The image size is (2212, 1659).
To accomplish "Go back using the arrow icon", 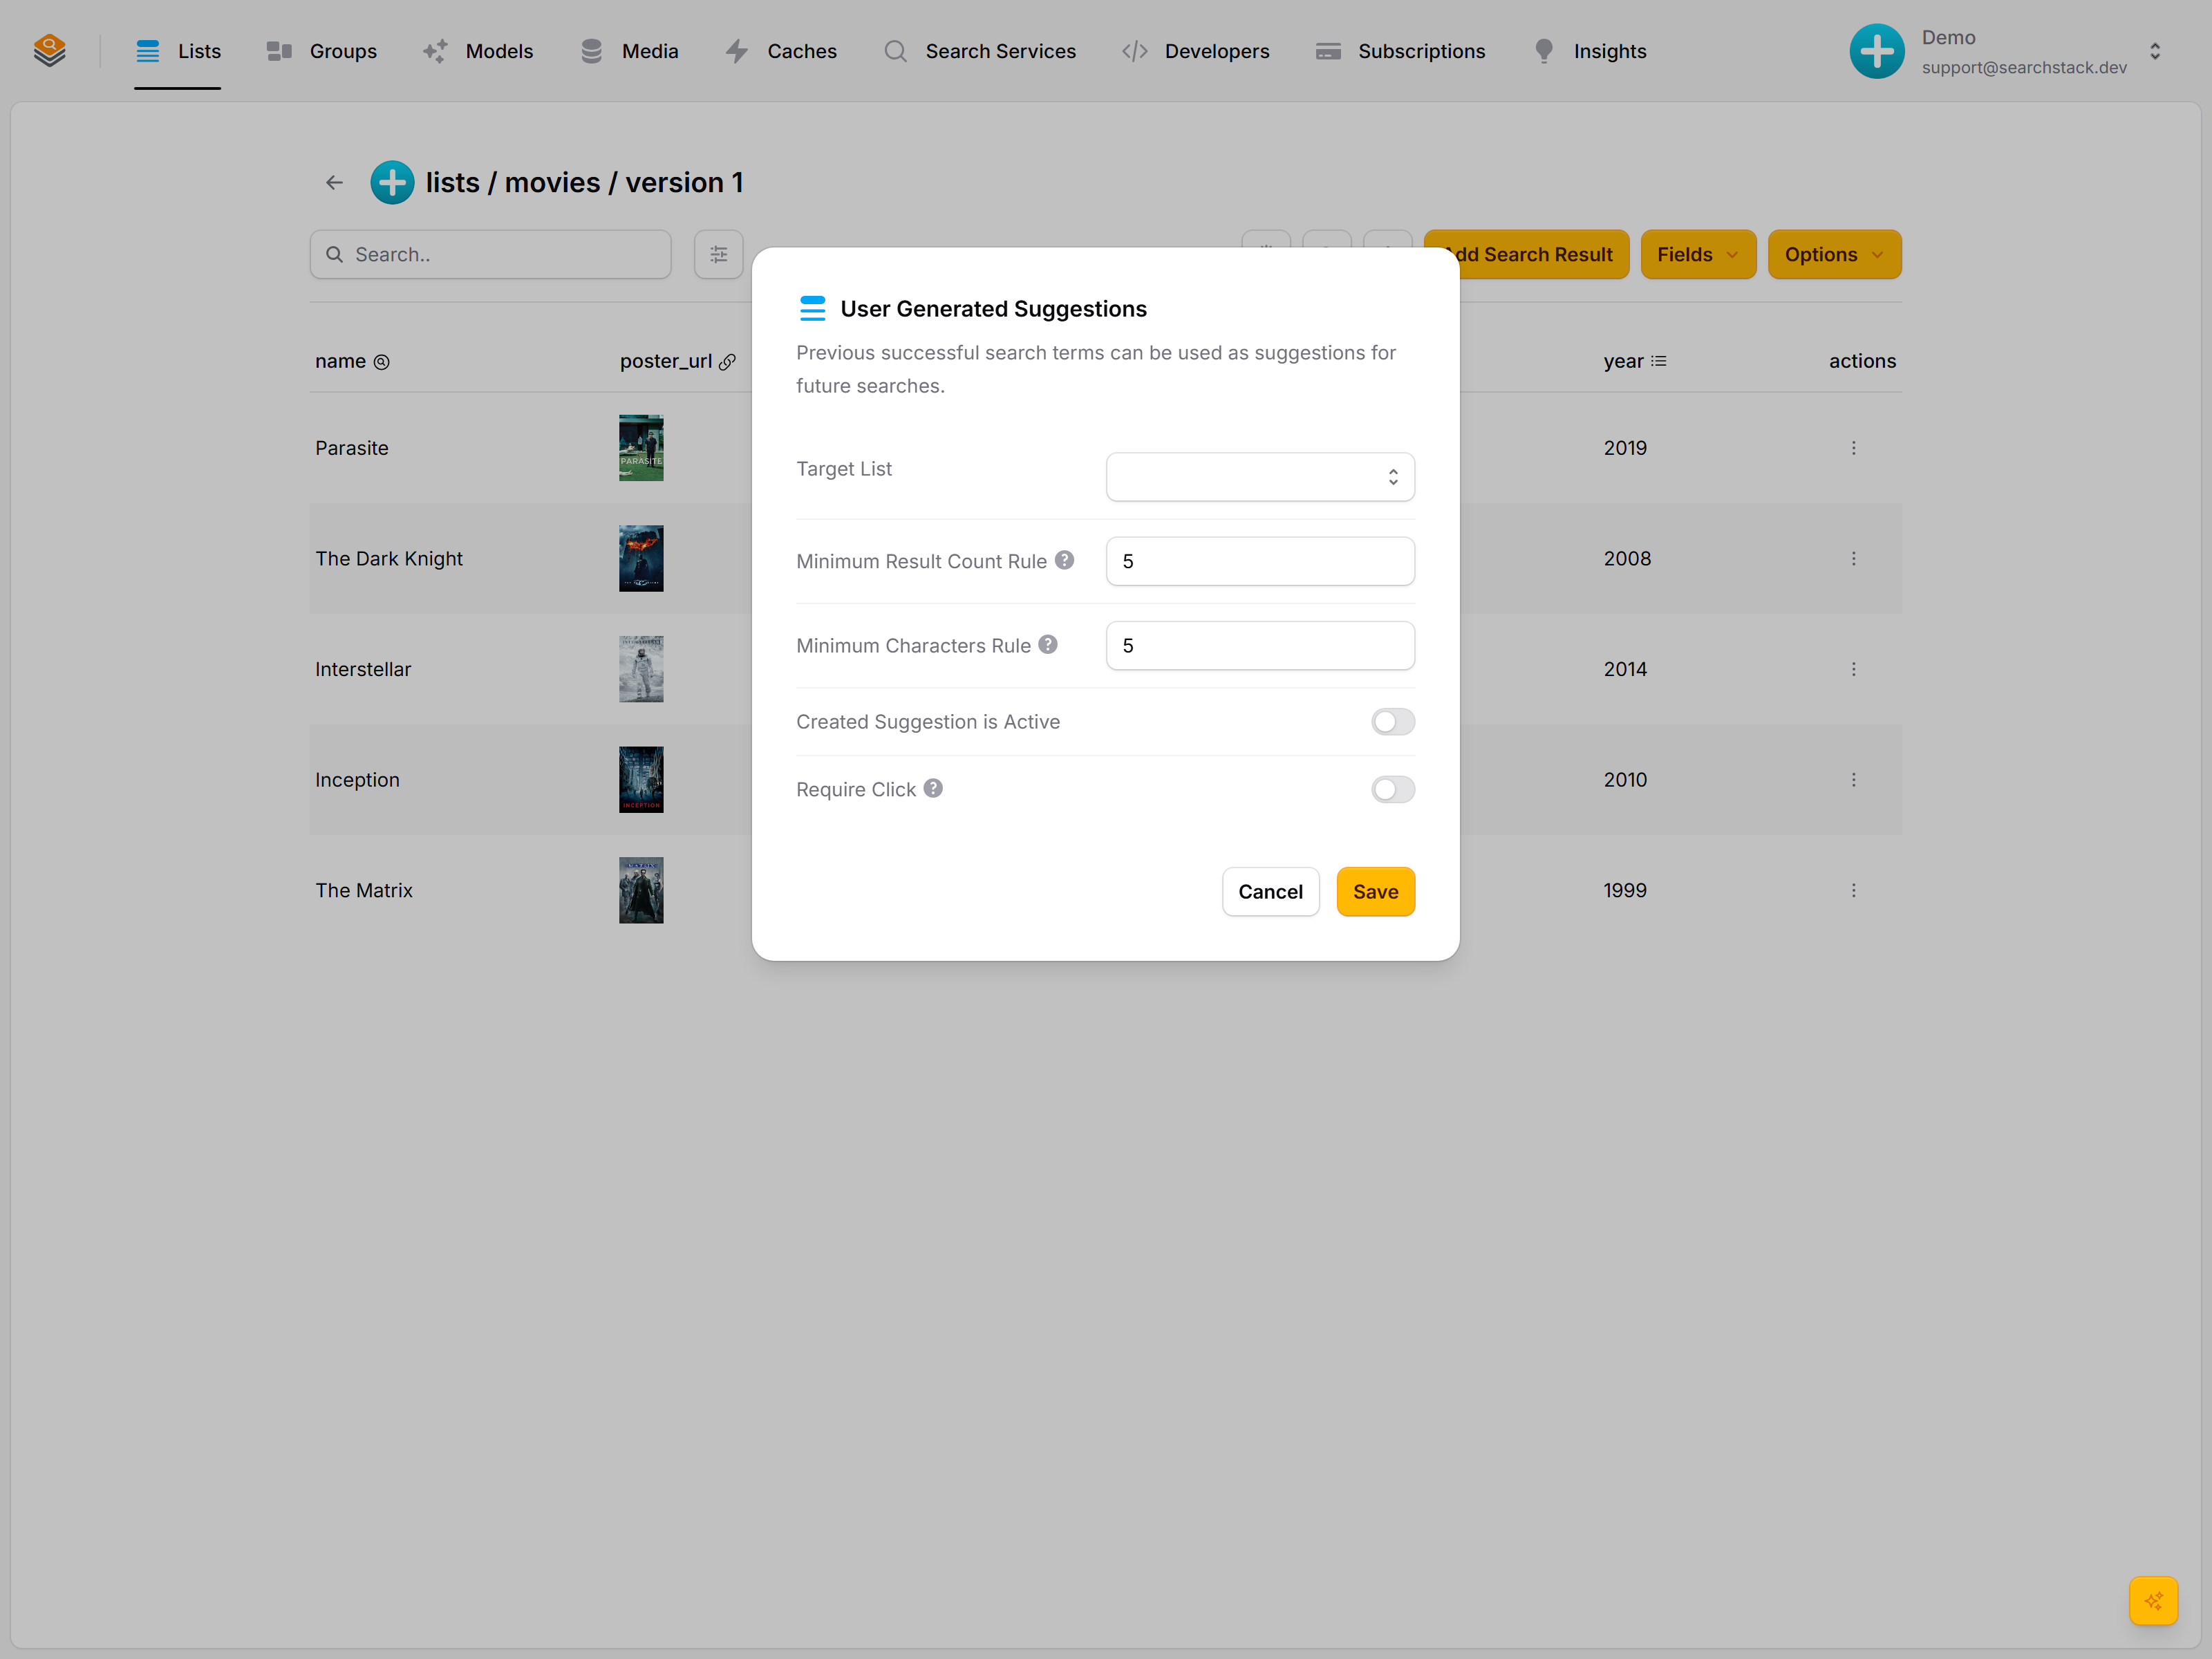I will [x=334, y=182].
